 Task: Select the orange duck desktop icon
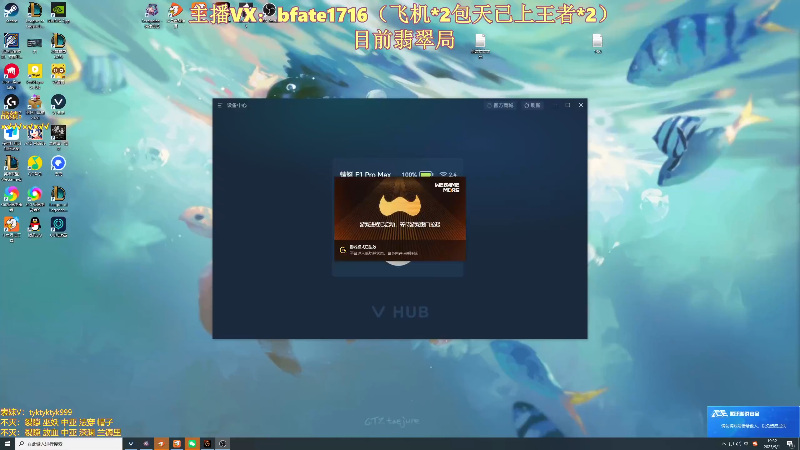pos(11,225)
